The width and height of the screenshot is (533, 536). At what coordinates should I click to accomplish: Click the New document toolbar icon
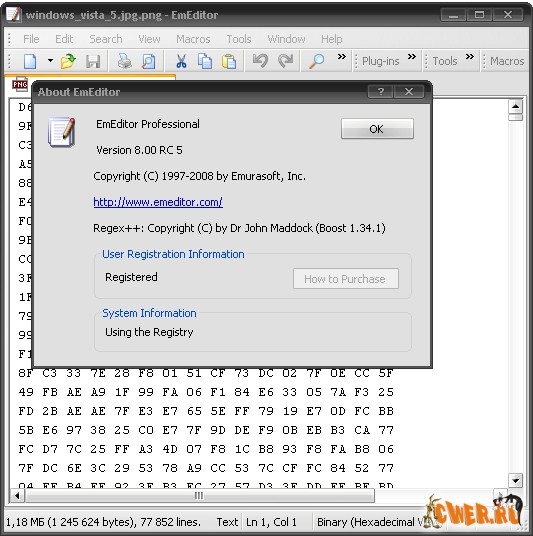[30, 62]
